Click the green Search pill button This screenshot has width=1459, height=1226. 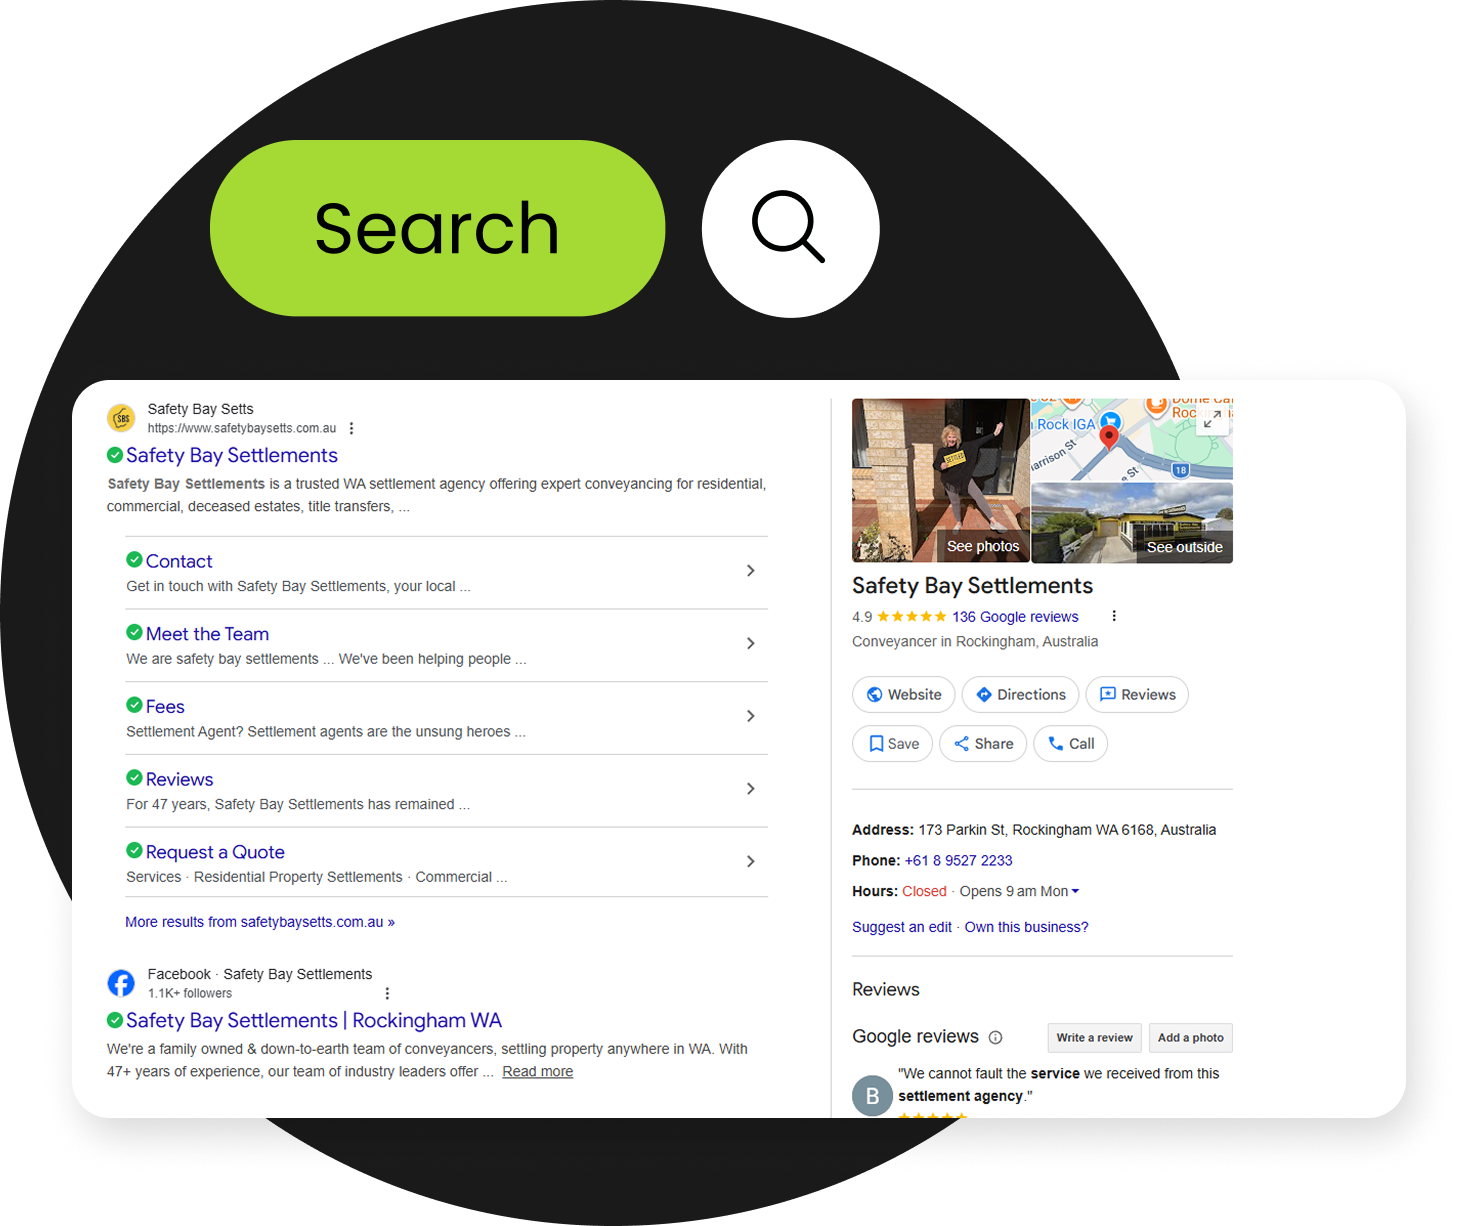pyautogui.click(x=437, y=228)
